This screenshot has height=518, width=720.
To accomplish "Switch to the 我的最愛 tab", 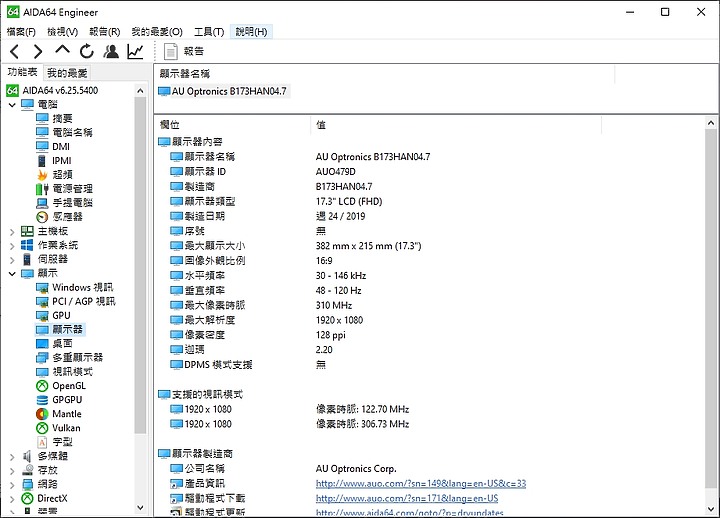I will 67,73.
